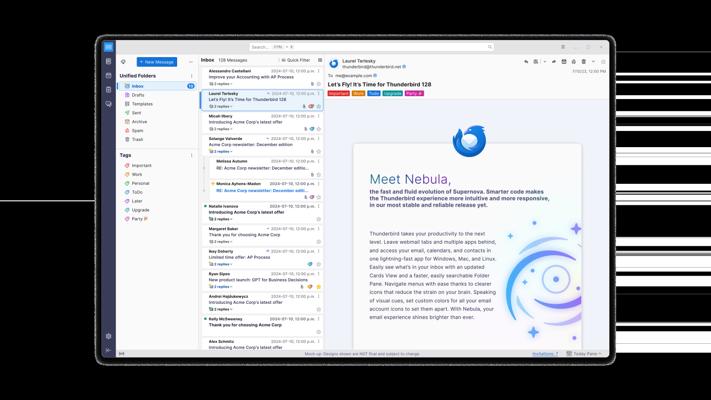
Task: Open Melissa Autumn's reply message
Action: tap(266, 167)
